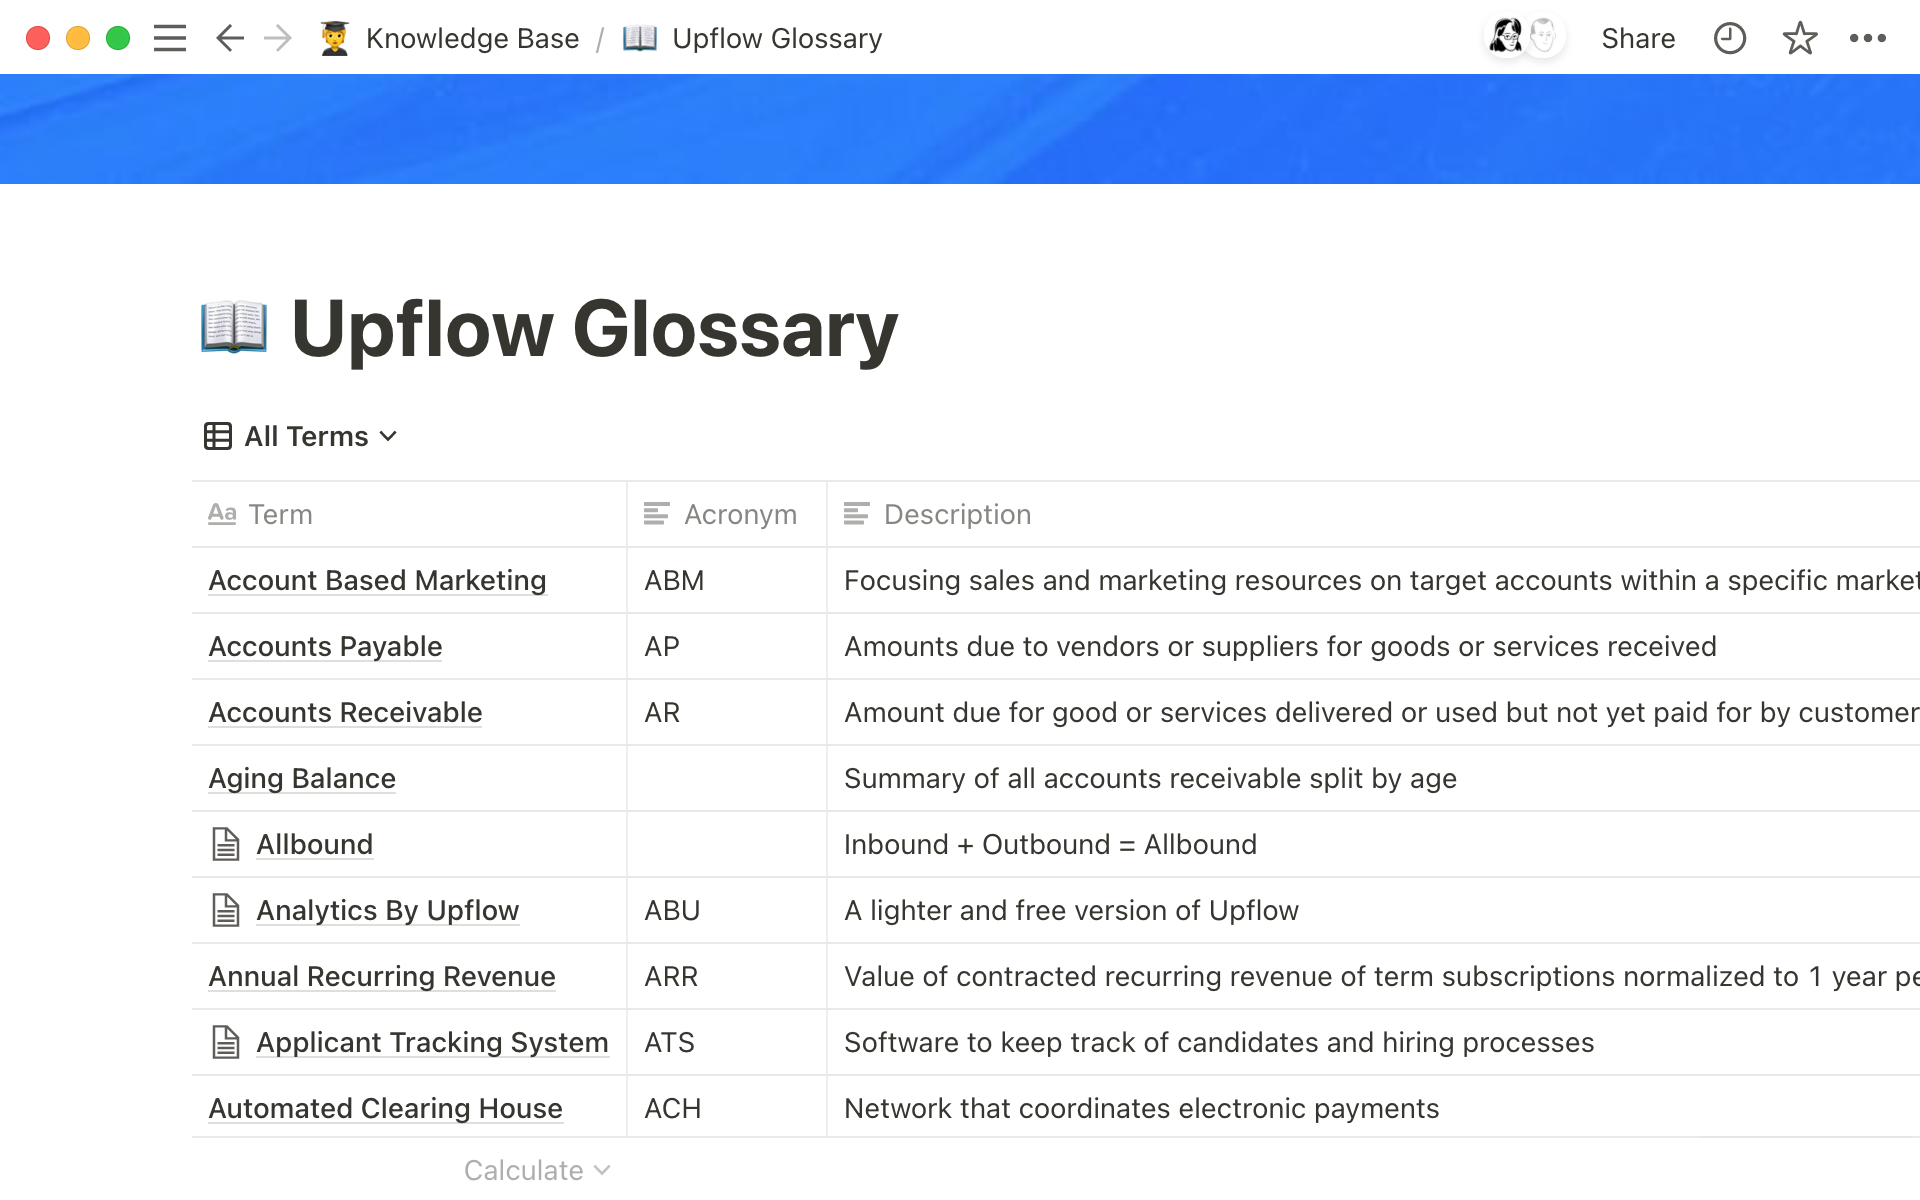The height and width of the screenshot is (1200, 1920).
Task: Open the Allbound page icon
Action: click(226, 844)
